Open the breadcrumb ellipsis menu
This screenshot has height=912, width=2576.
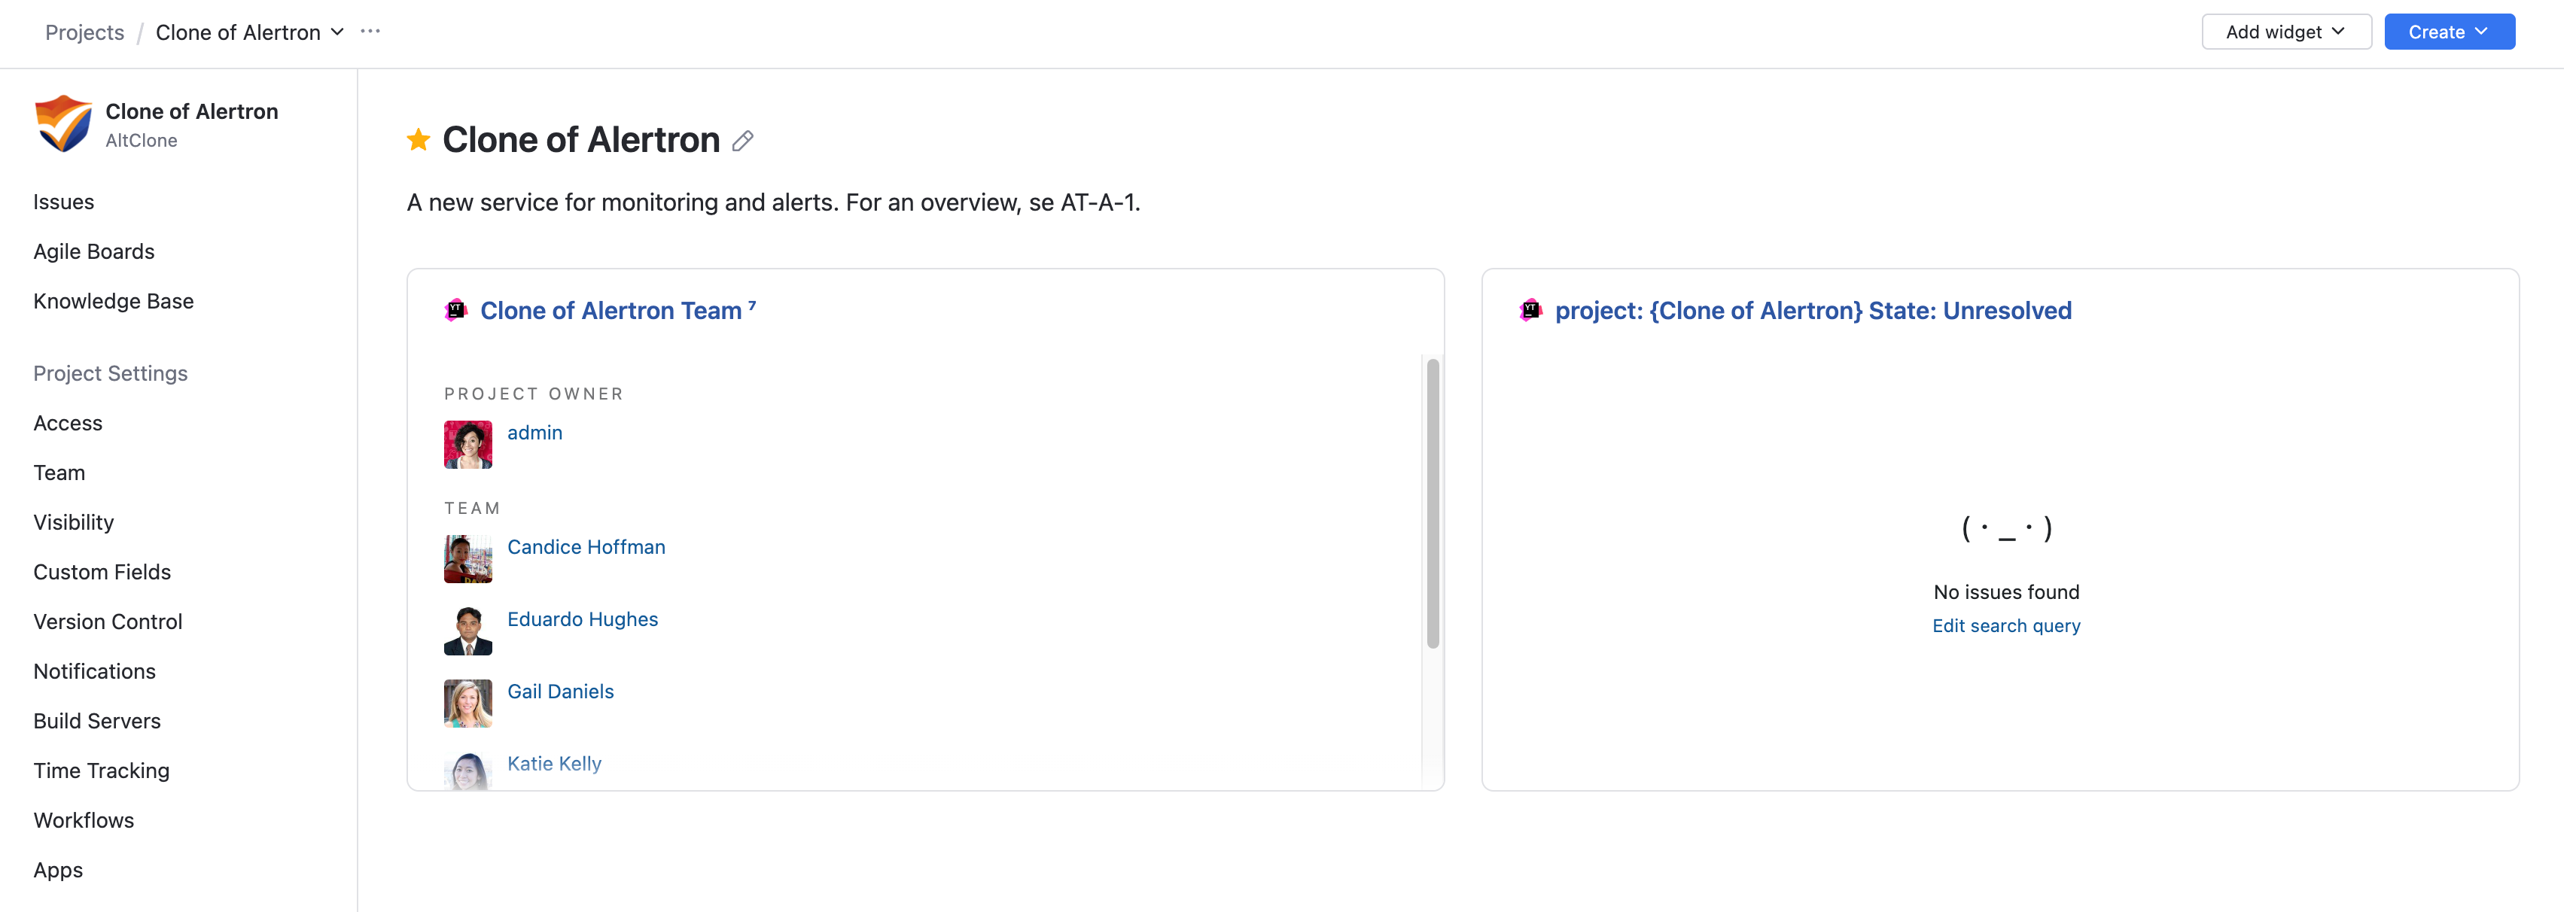tap(370, 31)
